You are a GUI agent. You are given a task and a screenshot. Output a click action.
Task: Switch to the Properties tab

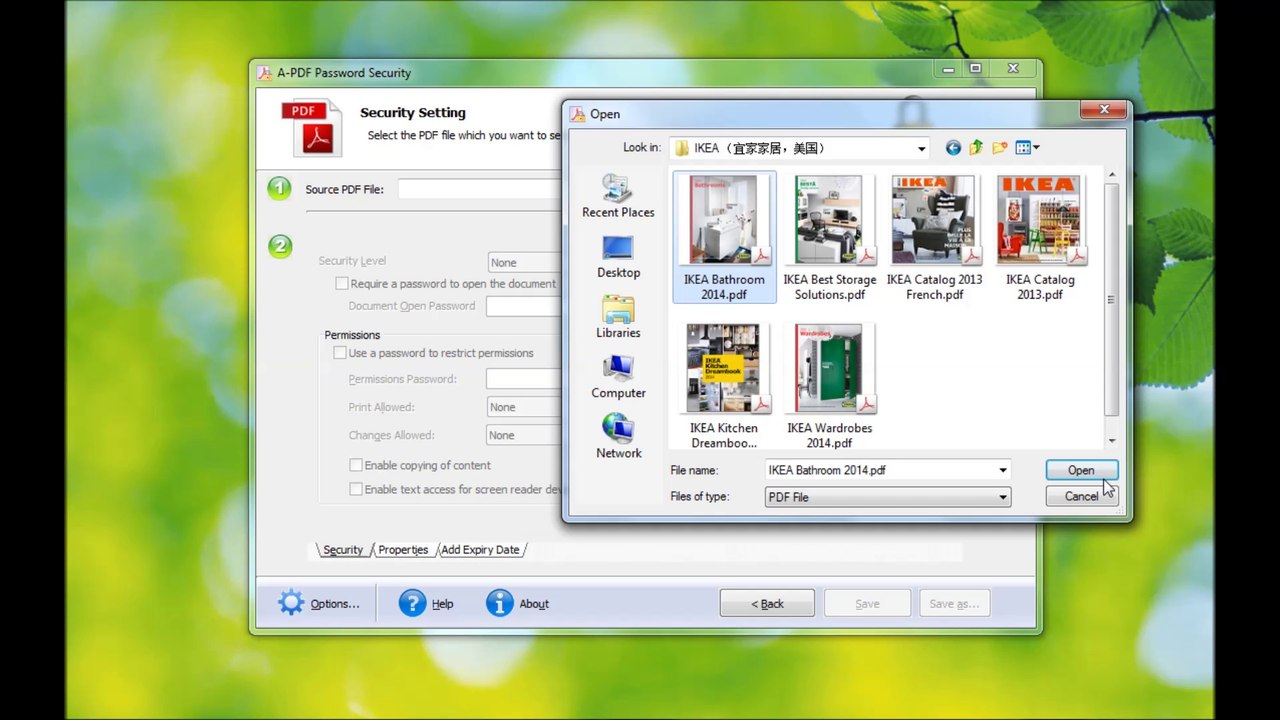(x=403, y=550)
